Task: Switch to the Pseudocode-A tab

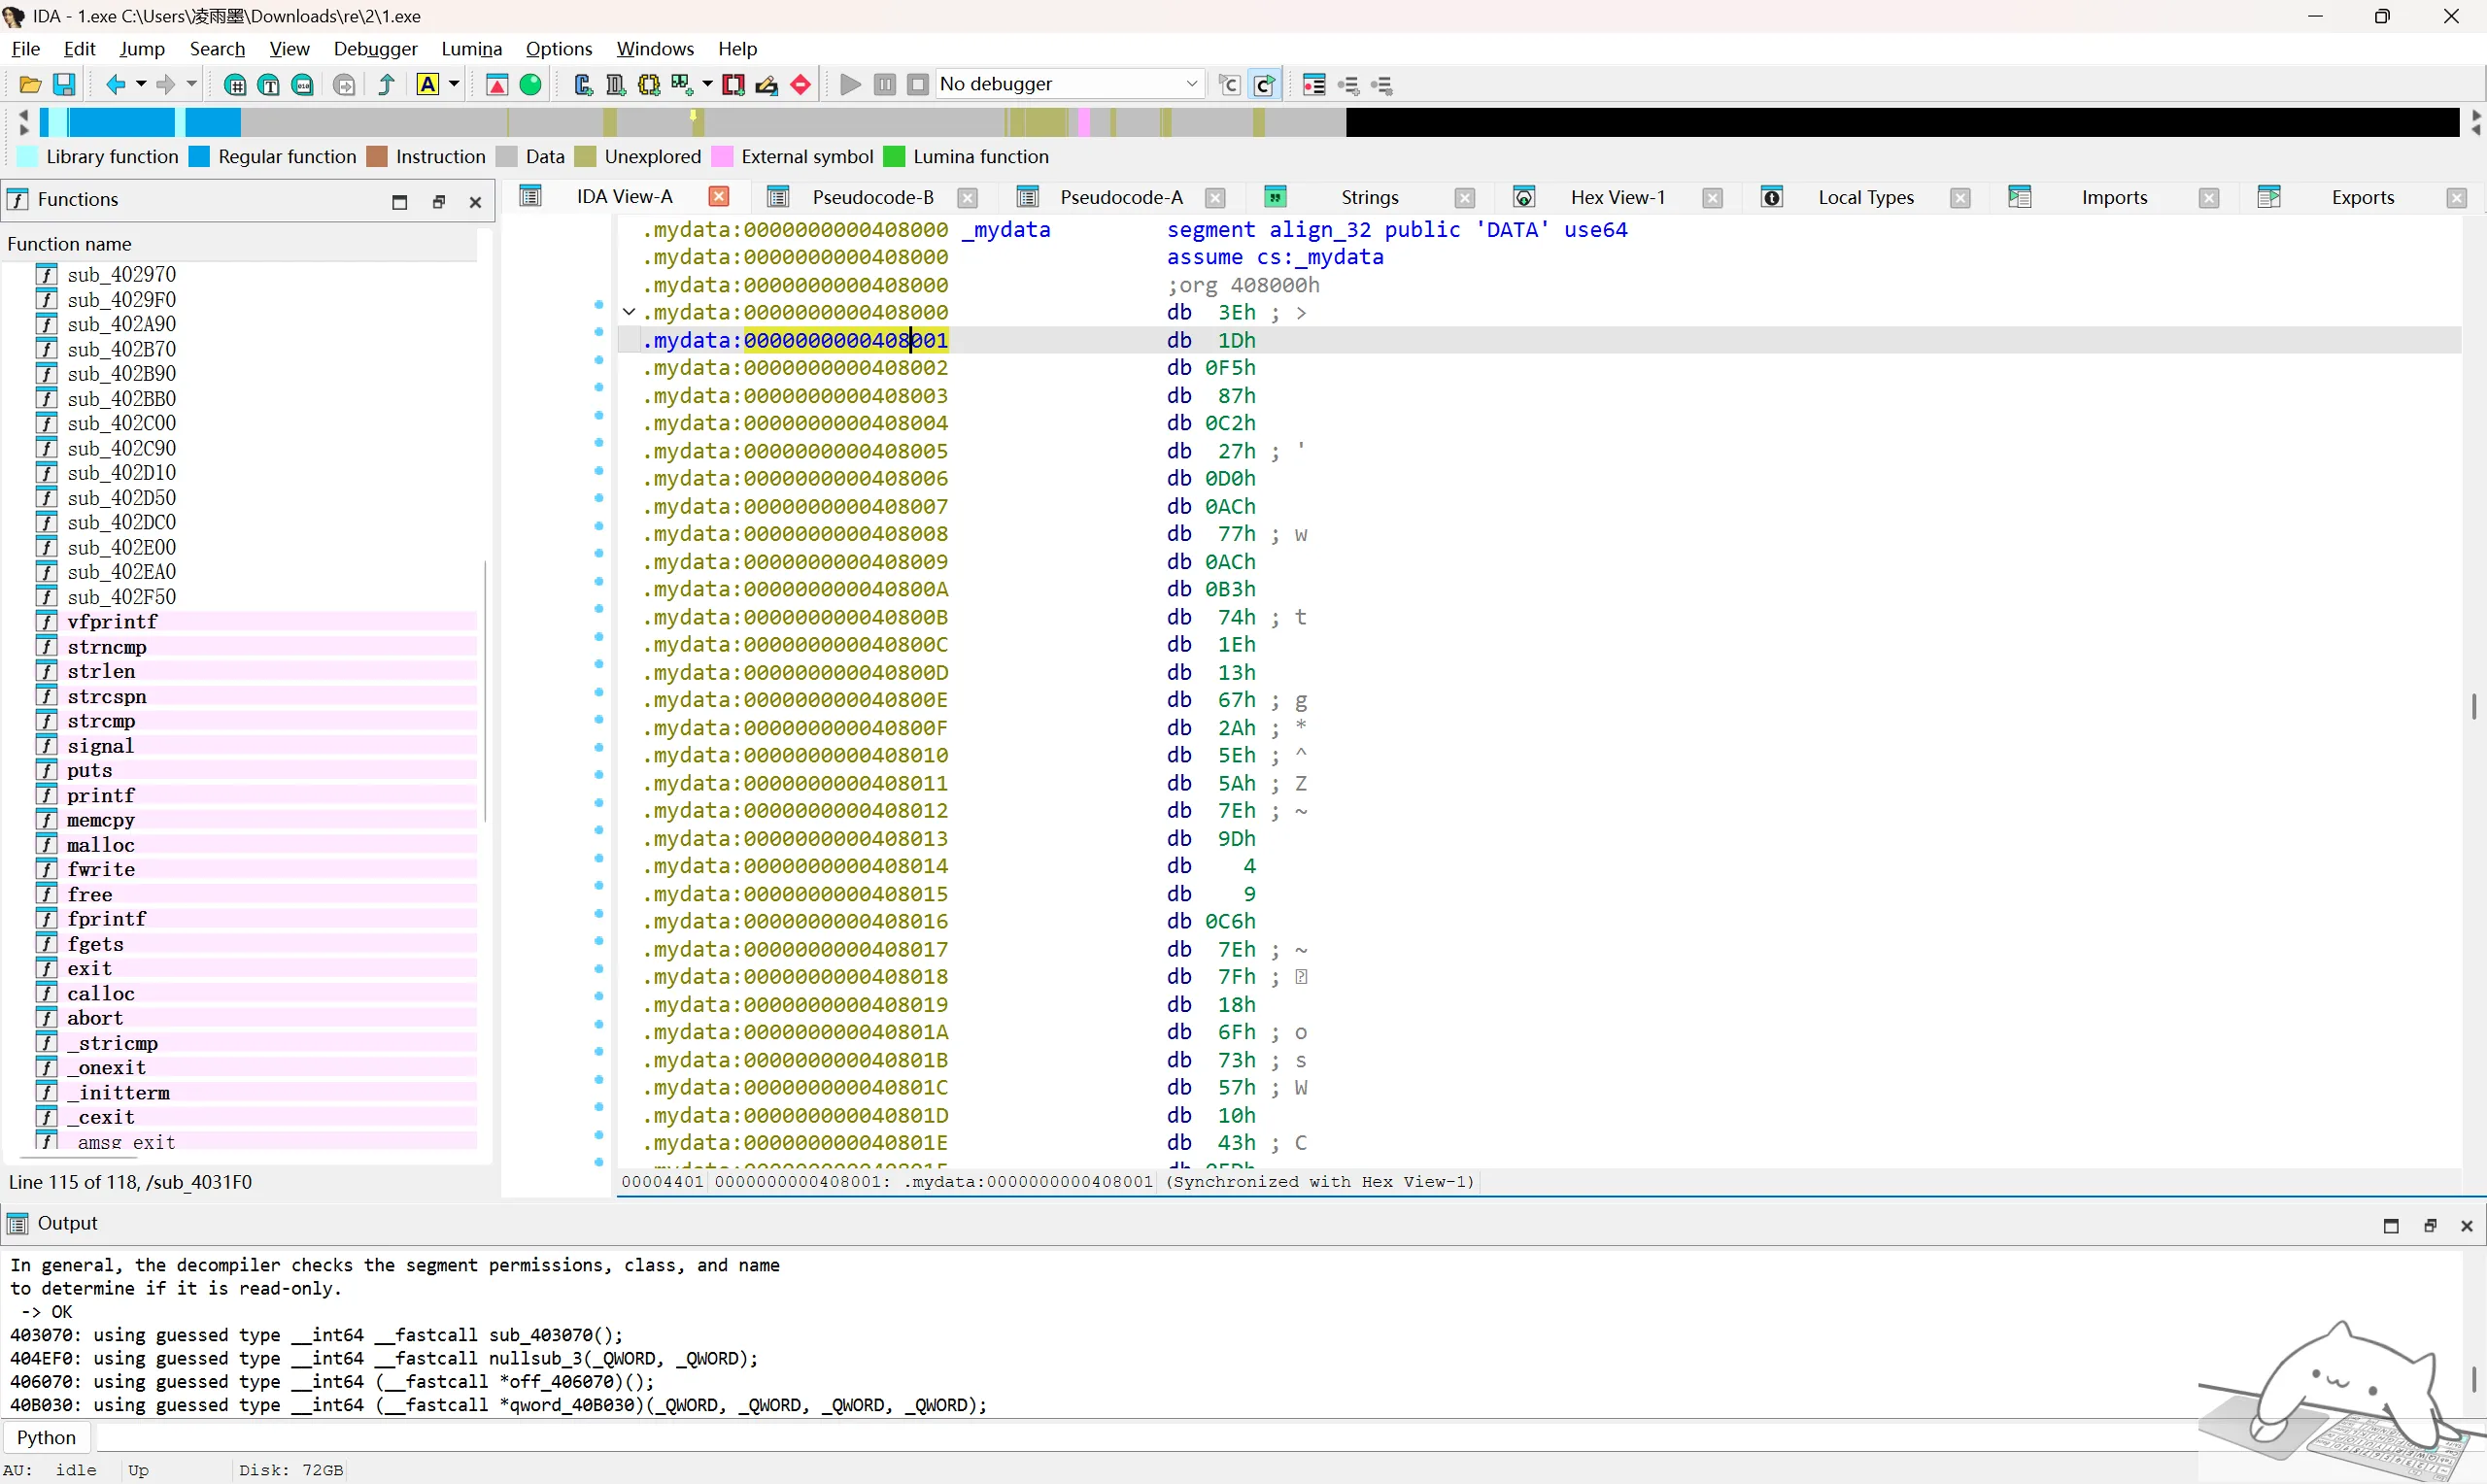Action: pos(1121,197)
